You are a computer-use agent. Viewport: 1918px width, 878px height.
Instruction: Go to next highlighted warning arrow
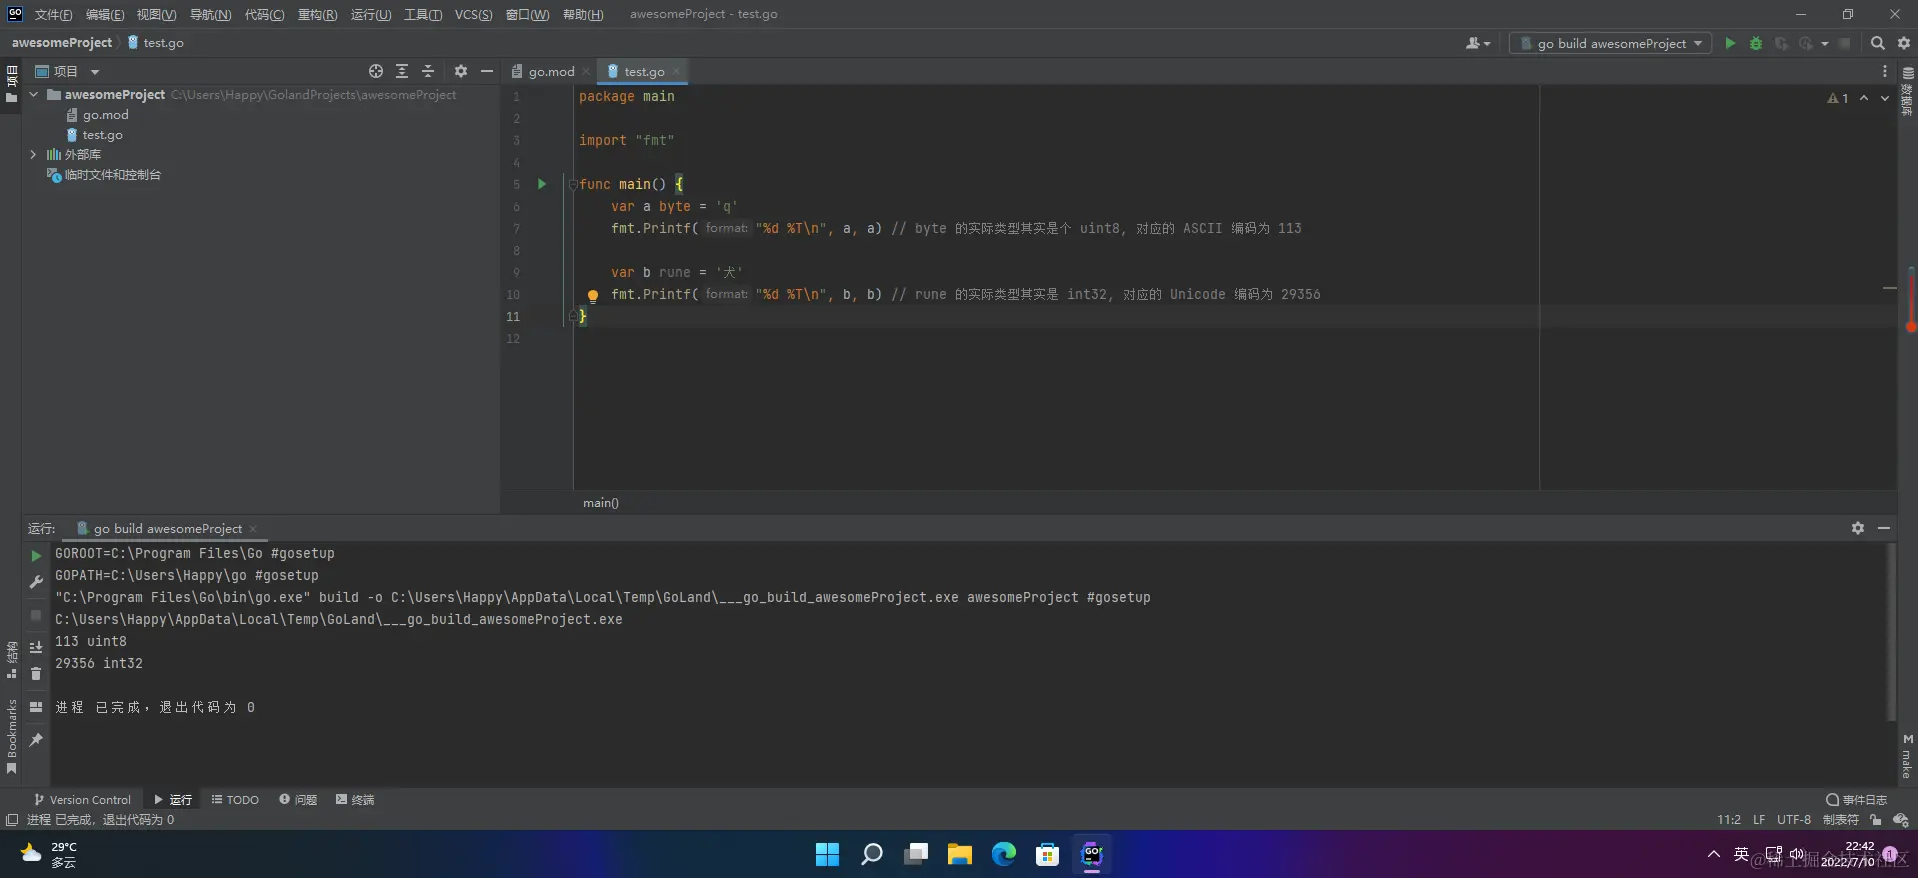pyautogui.click(x=1885, y=98)
